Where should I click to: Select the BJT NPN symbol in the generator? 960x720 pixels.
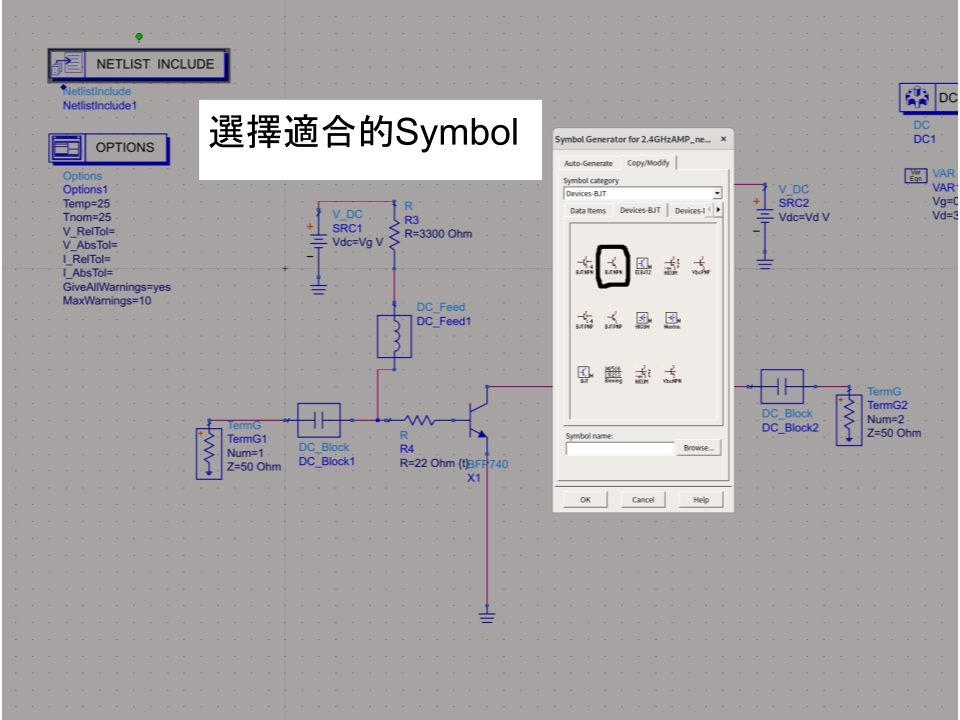[x=613, y=264]
